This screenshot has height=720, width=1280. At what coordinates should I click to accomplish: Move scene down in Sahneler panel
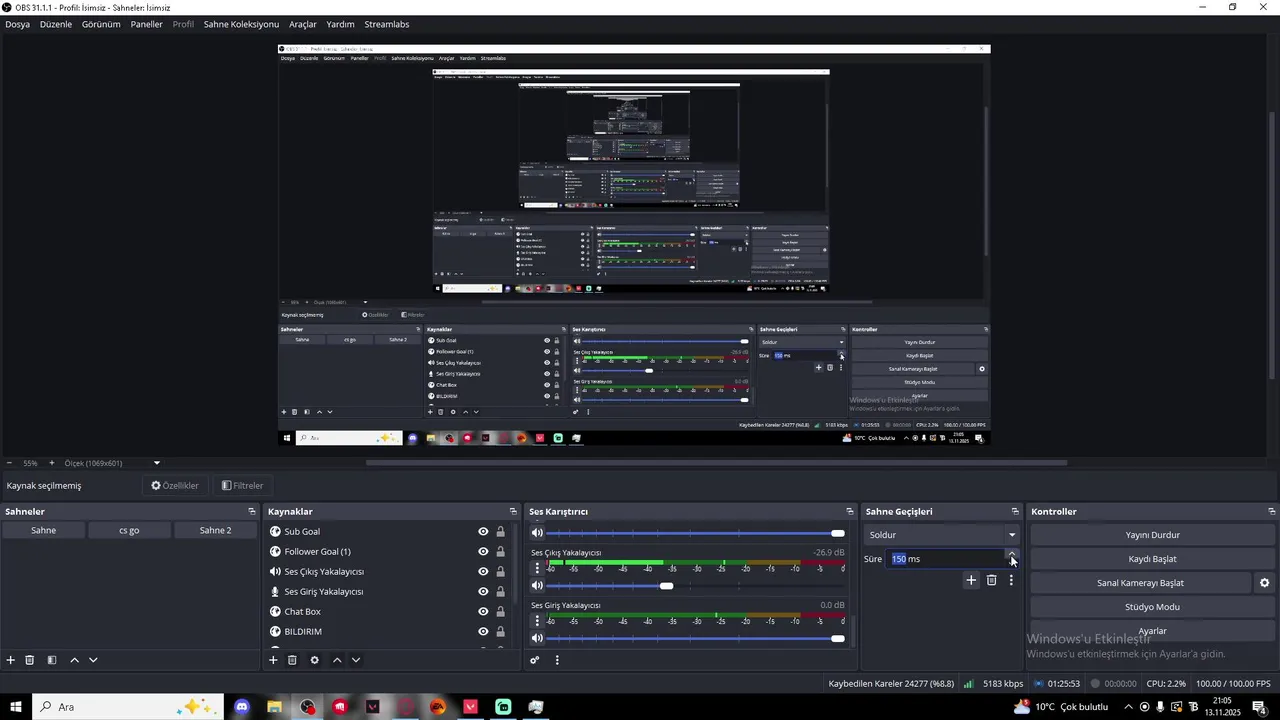(93, 660)
